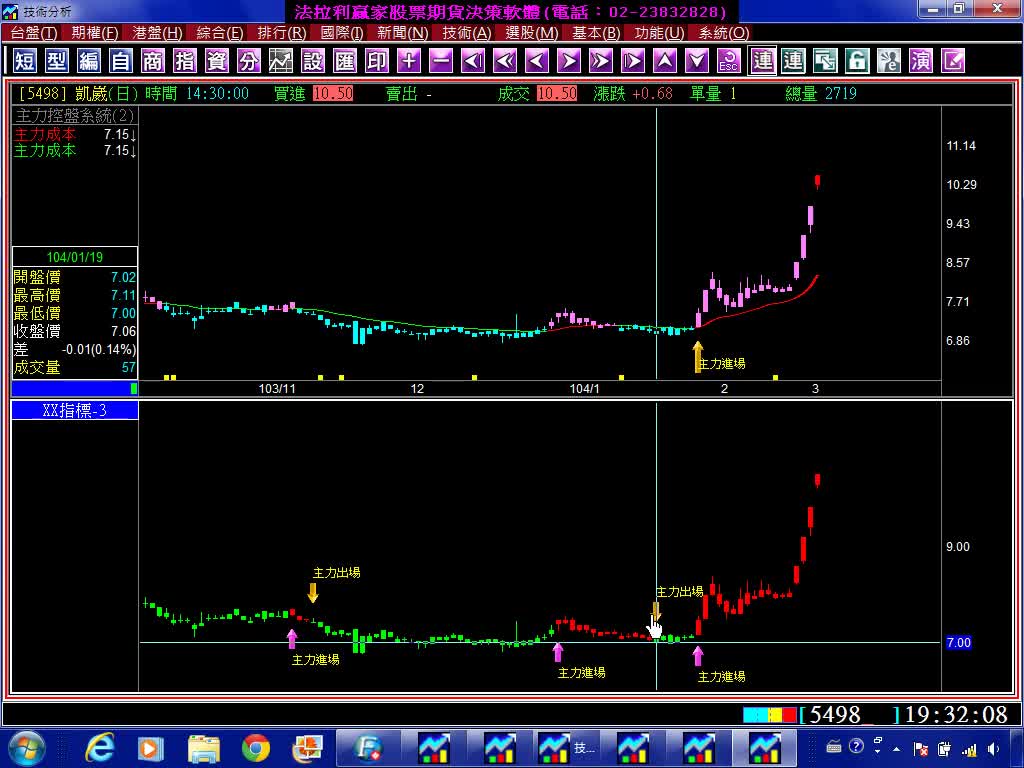Toggle the green 連 link button
Viewport: 1024px width, 768px height.
[793, 61]
